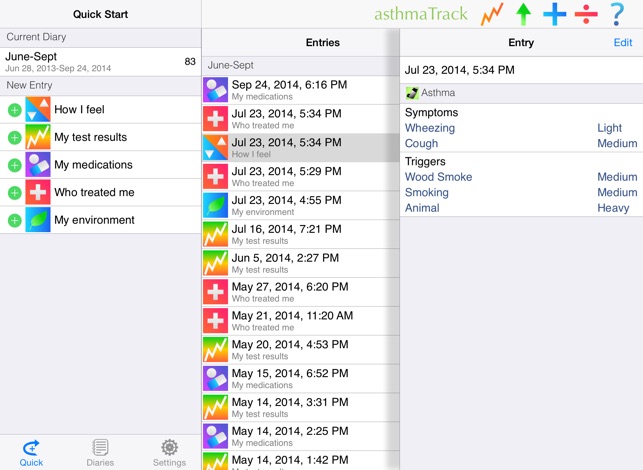Viewport: 643px width, 470px height.
Task: Add a new Who treated me entry
Action: (x=14, y=192)
